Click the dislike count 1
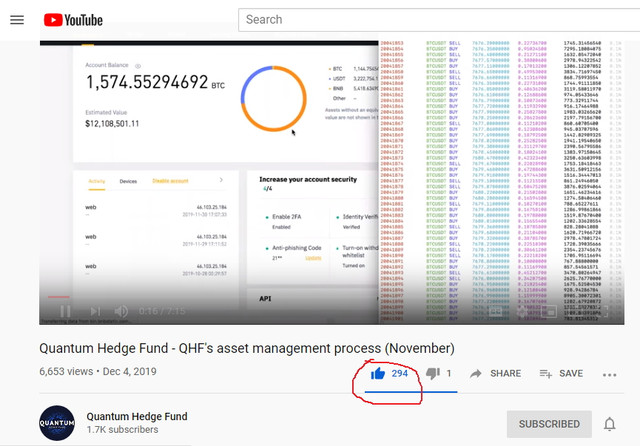Screen dimensions: 640x446 [x=449, y=373]
